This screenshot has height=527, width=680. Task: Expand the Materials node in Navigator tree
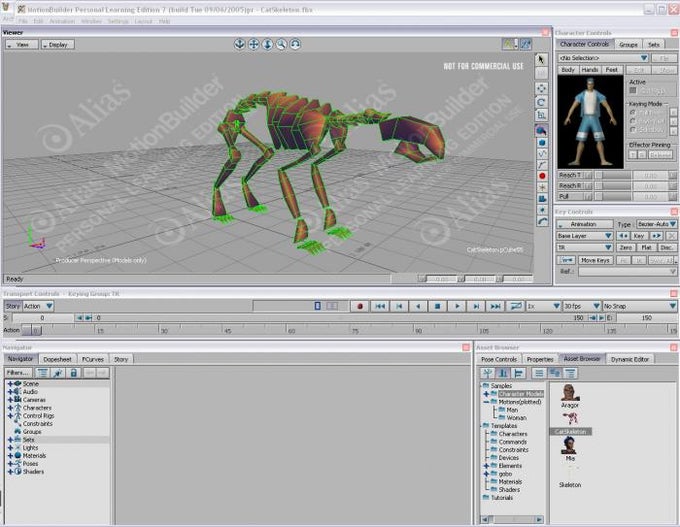[10, 456]
